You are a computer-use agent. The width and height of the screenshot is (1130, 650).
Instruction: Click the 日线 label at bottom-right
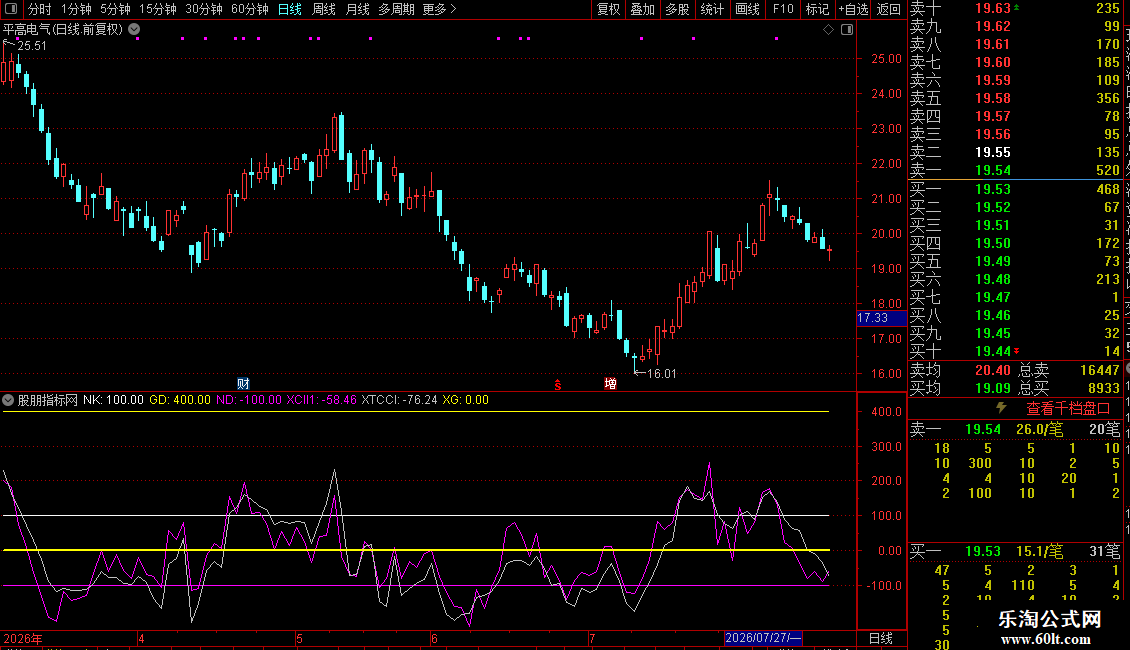(x=881, y=638)
